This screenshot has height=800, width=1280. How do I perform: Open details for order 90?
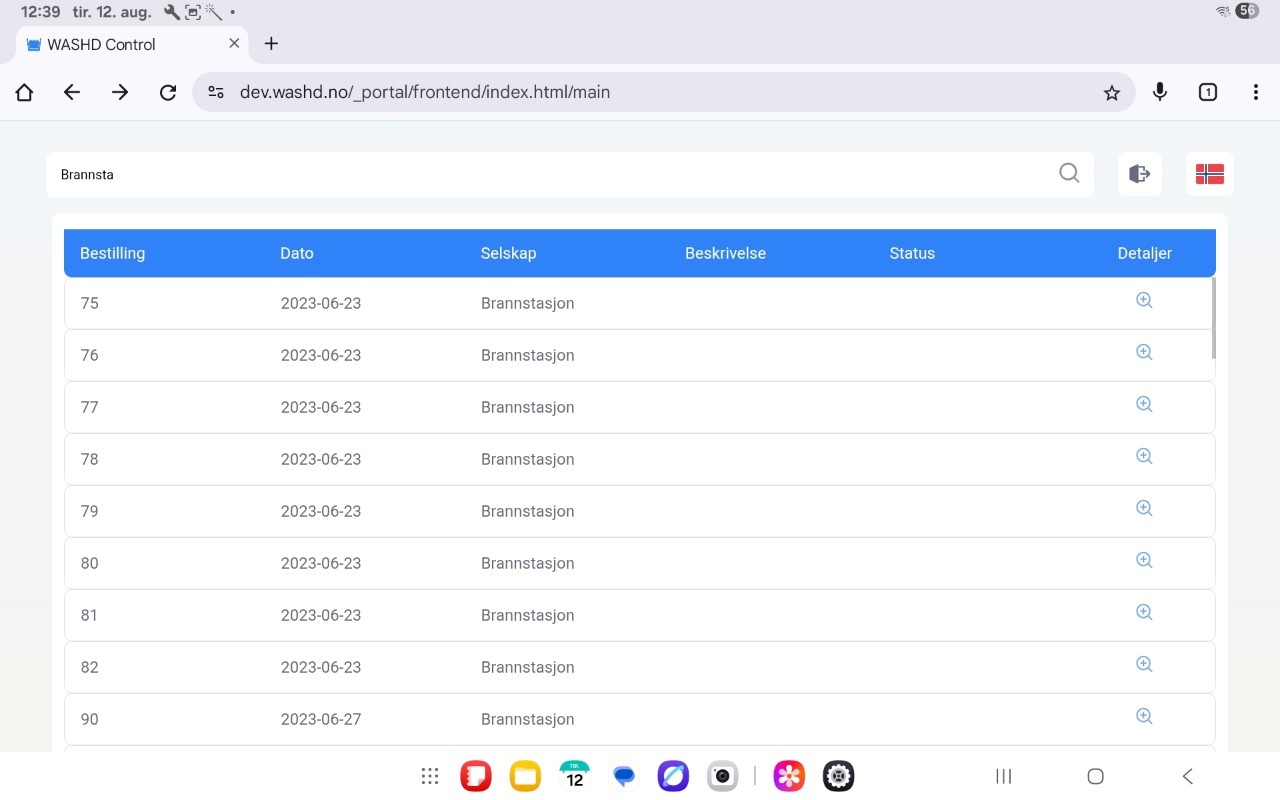coord(1144,716)
